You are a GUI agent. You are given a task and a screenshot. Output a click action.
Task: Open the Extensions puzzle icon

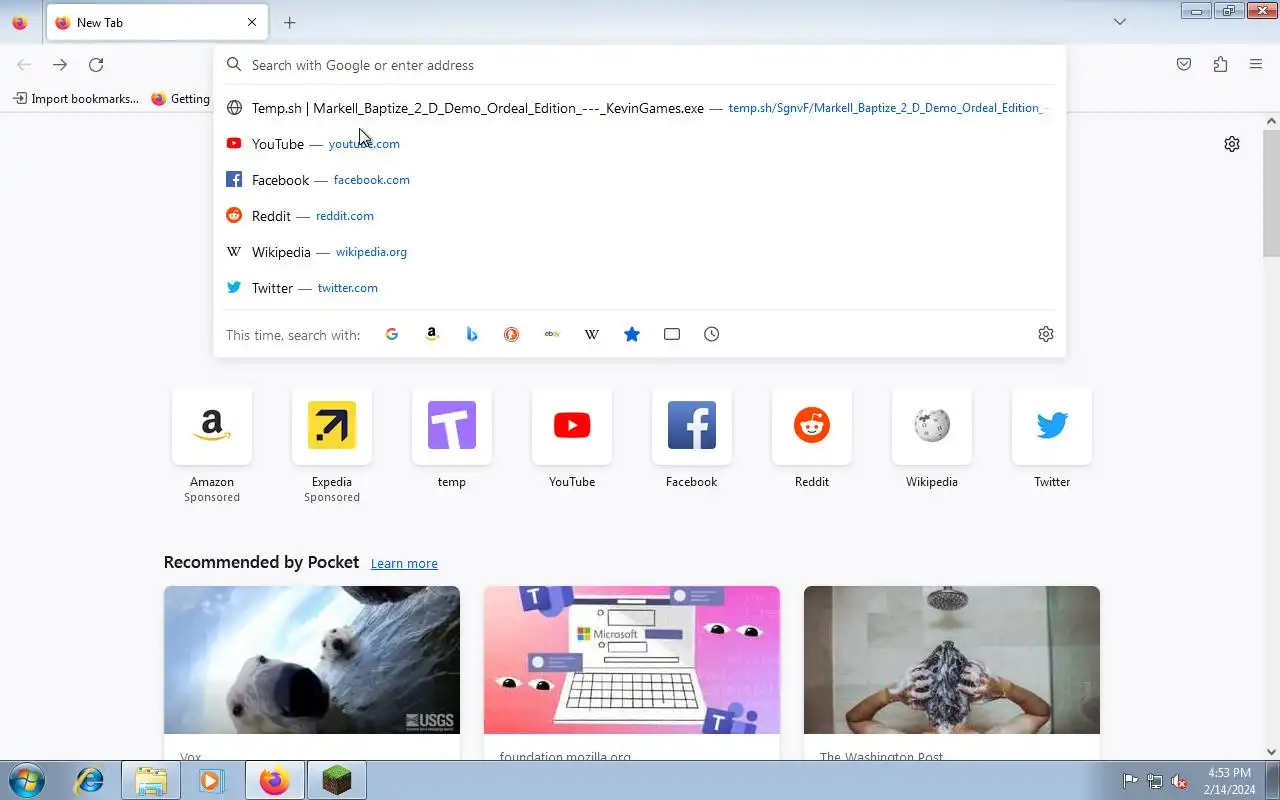click(x=1220, y=64)
